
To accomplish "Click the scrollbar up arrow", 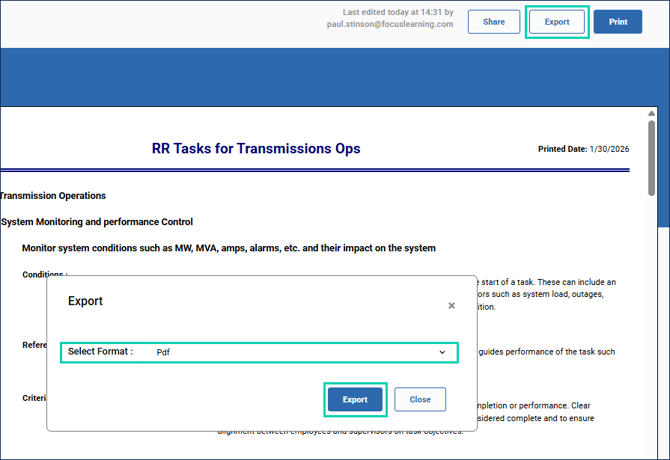I will (651, 114).
